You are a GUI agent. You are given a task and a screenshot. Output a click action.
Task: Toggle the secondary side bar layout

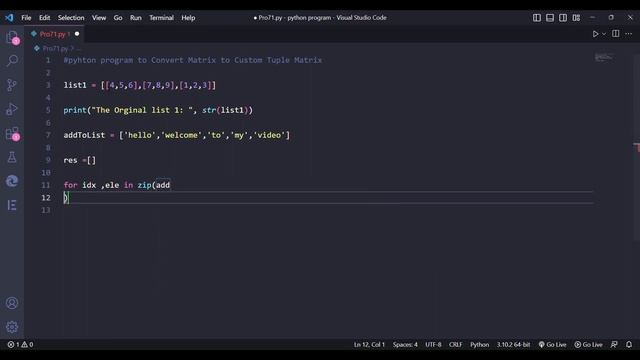(563, 18)
